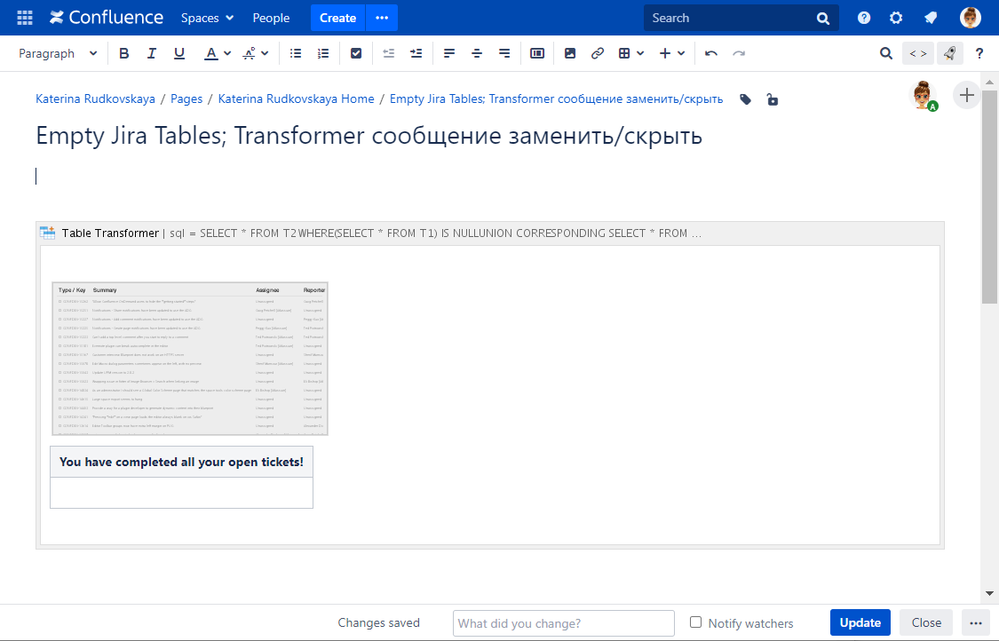
Task: Align text right
Action: point(504,54)
